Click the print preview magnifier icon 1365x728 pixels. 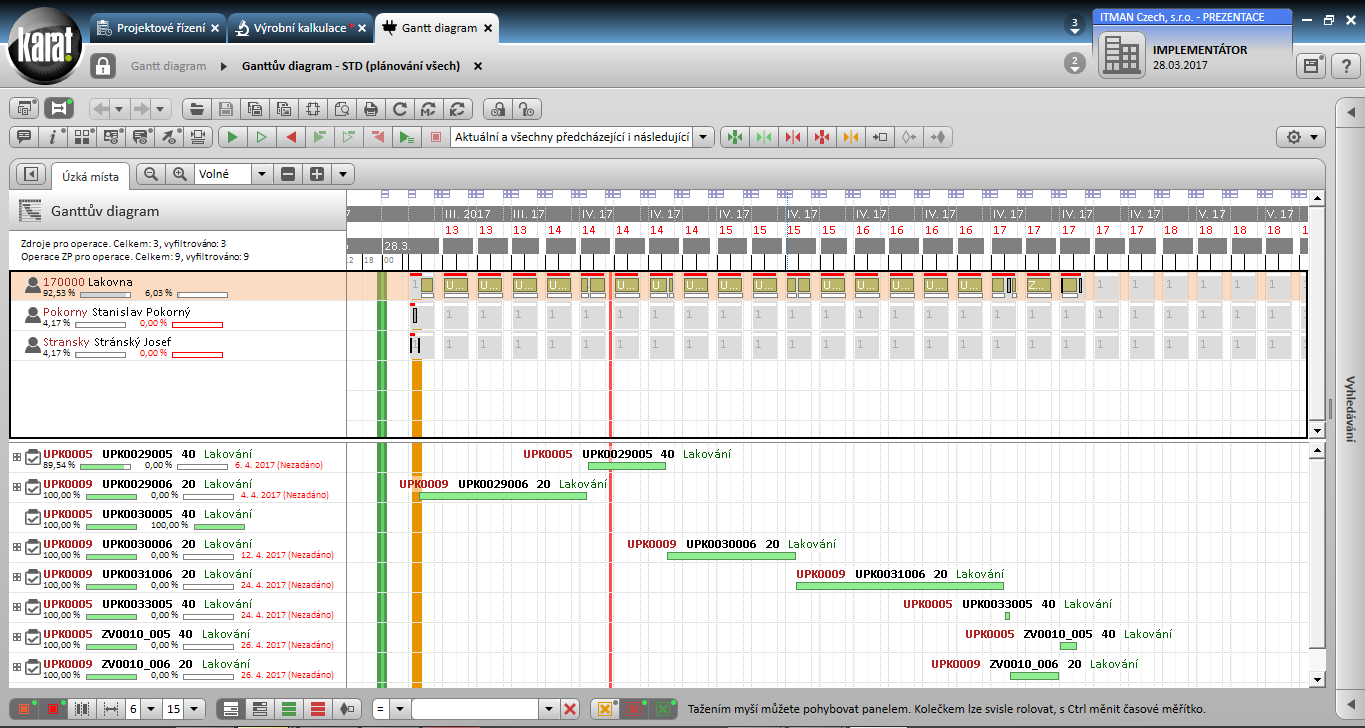(x=342, y=108)
